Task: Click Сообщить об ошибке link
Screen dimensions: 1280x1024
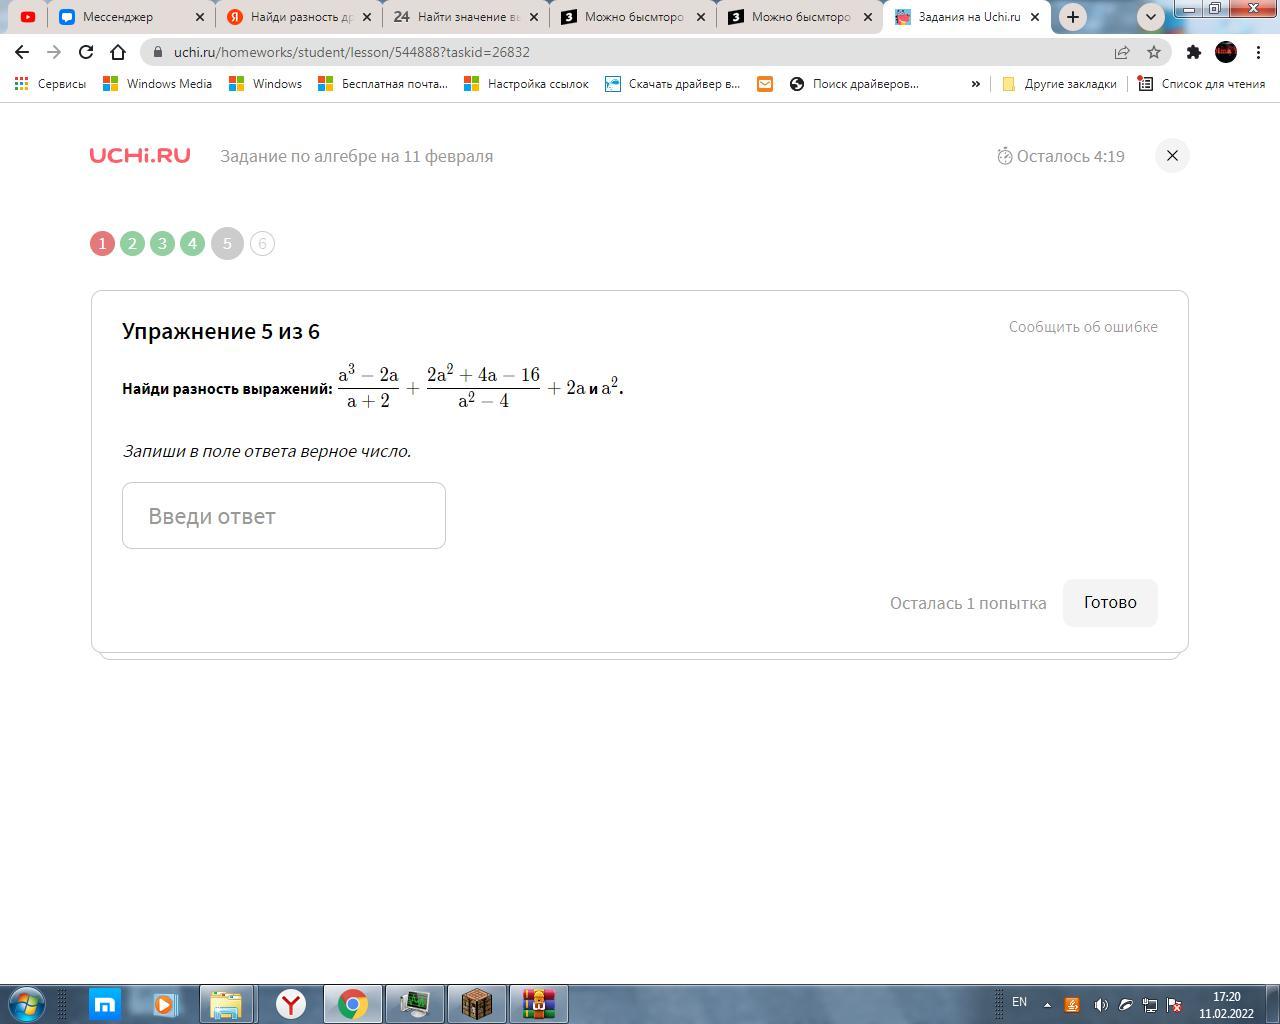Action: coord(1083,327)
